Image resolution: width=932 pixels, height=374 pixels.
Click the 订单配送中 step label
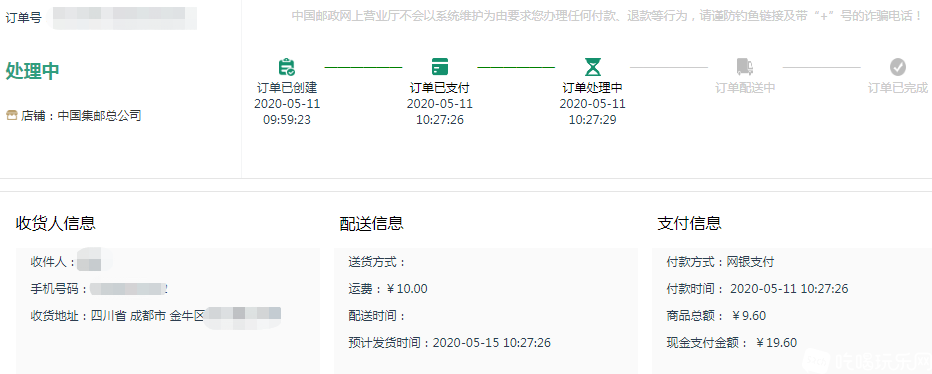click(745, 88)
